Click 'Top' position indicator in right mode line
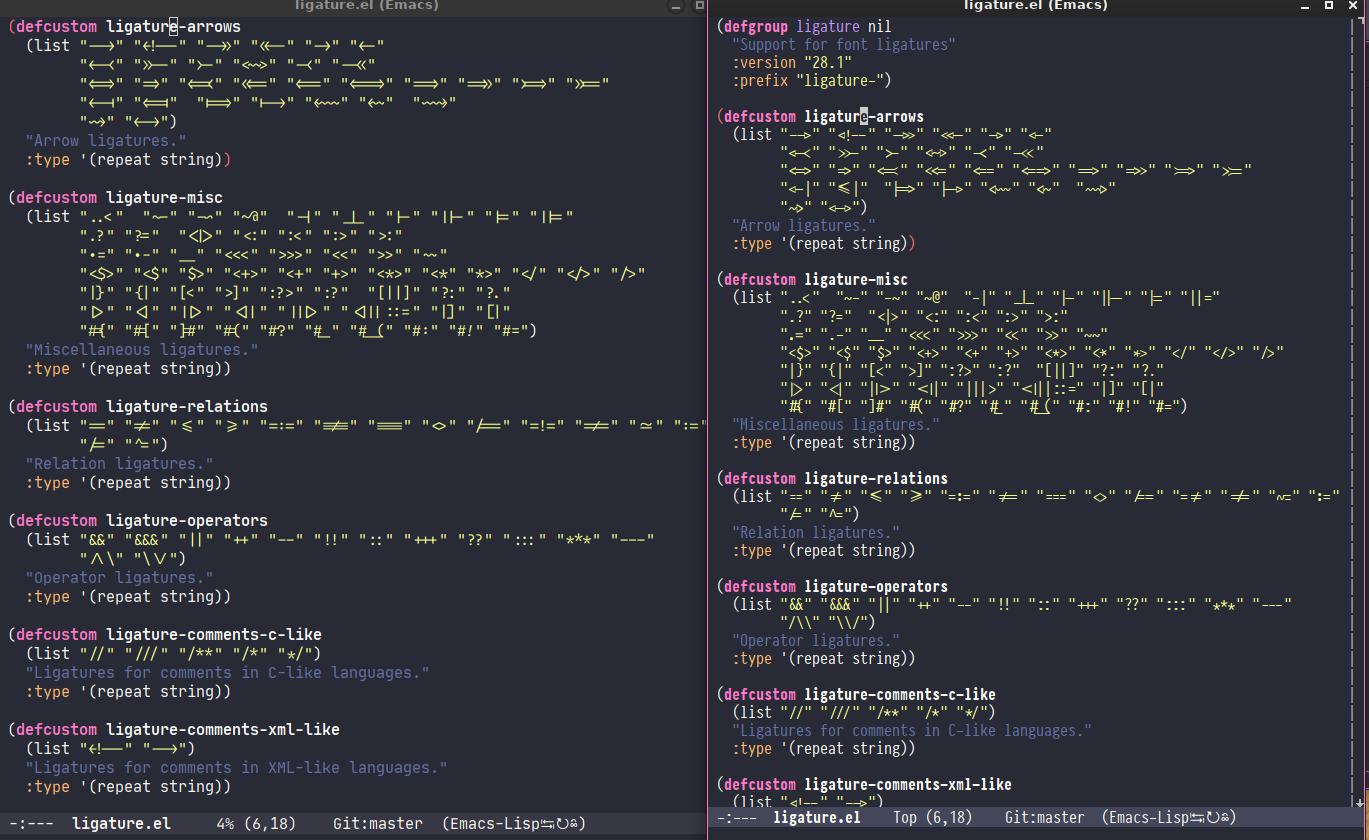Image resolution: width=1369 pixels, height=840 pixels. tap(905, 818)
